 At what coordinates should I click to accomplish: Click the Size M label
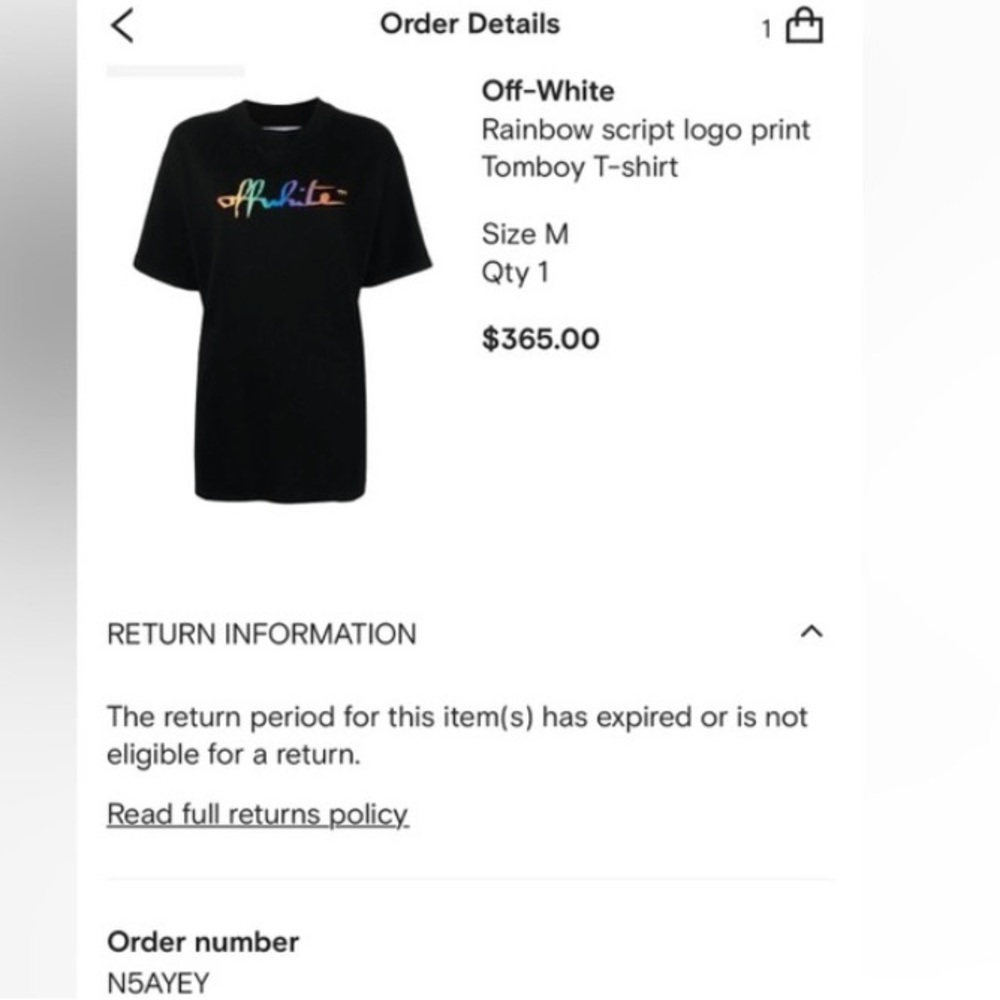[x=526, y=234]
